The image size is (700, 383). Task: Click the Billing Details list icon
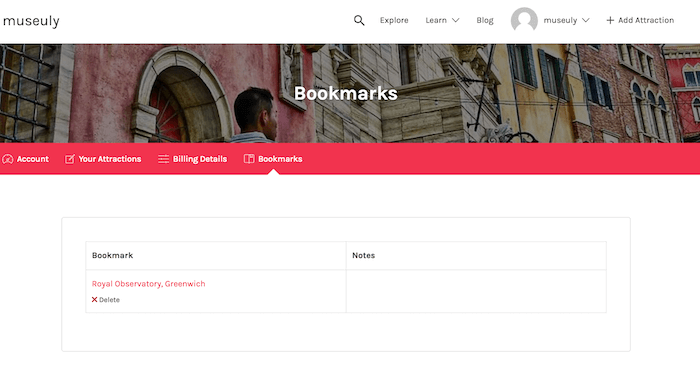163,159
